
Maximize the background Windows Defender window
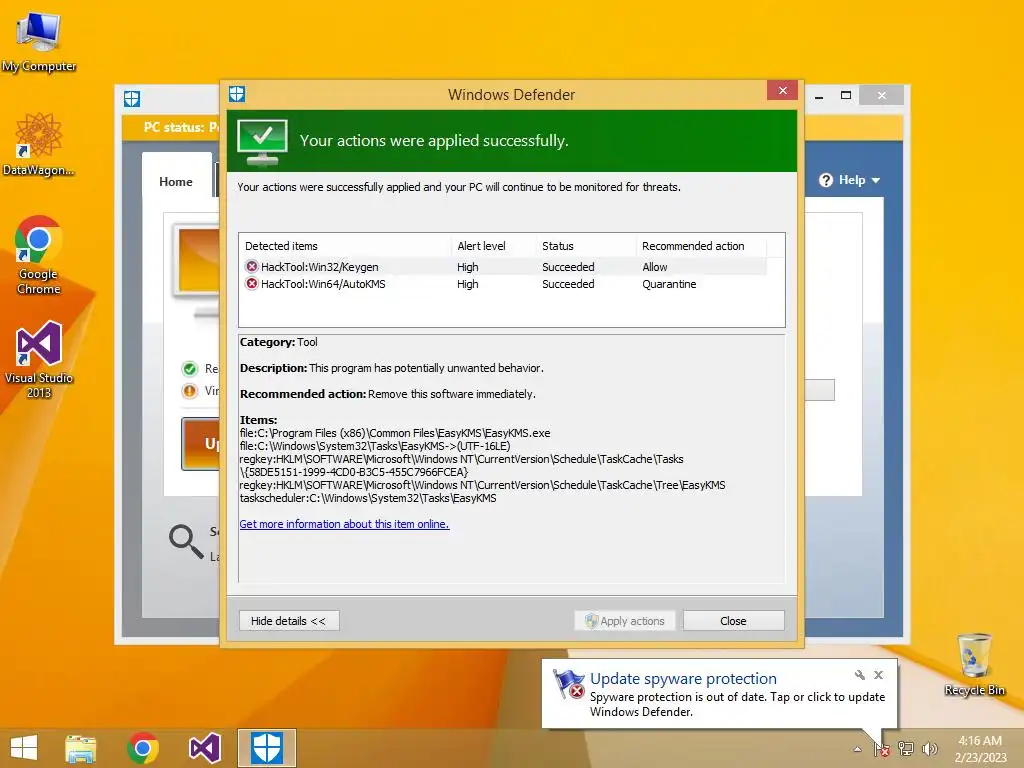coord(846,95)
